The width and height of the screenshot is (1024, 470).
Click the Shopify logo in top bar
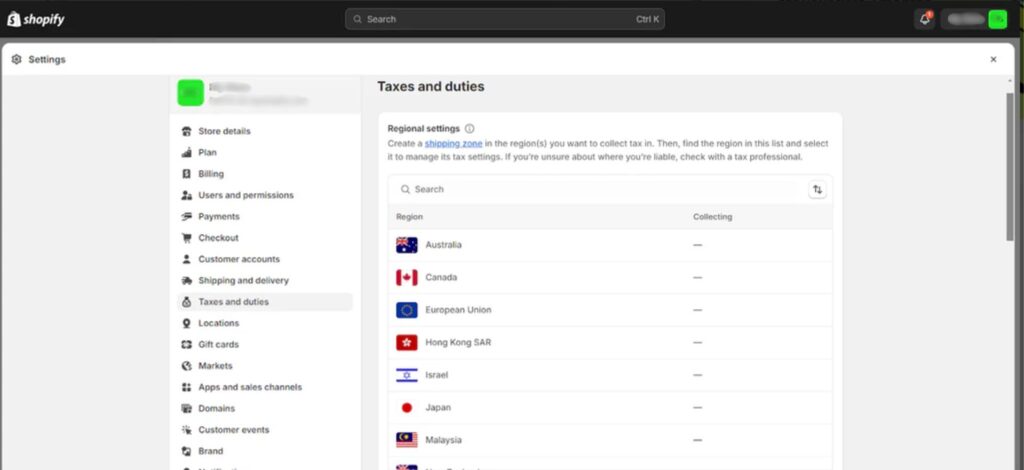36,19
